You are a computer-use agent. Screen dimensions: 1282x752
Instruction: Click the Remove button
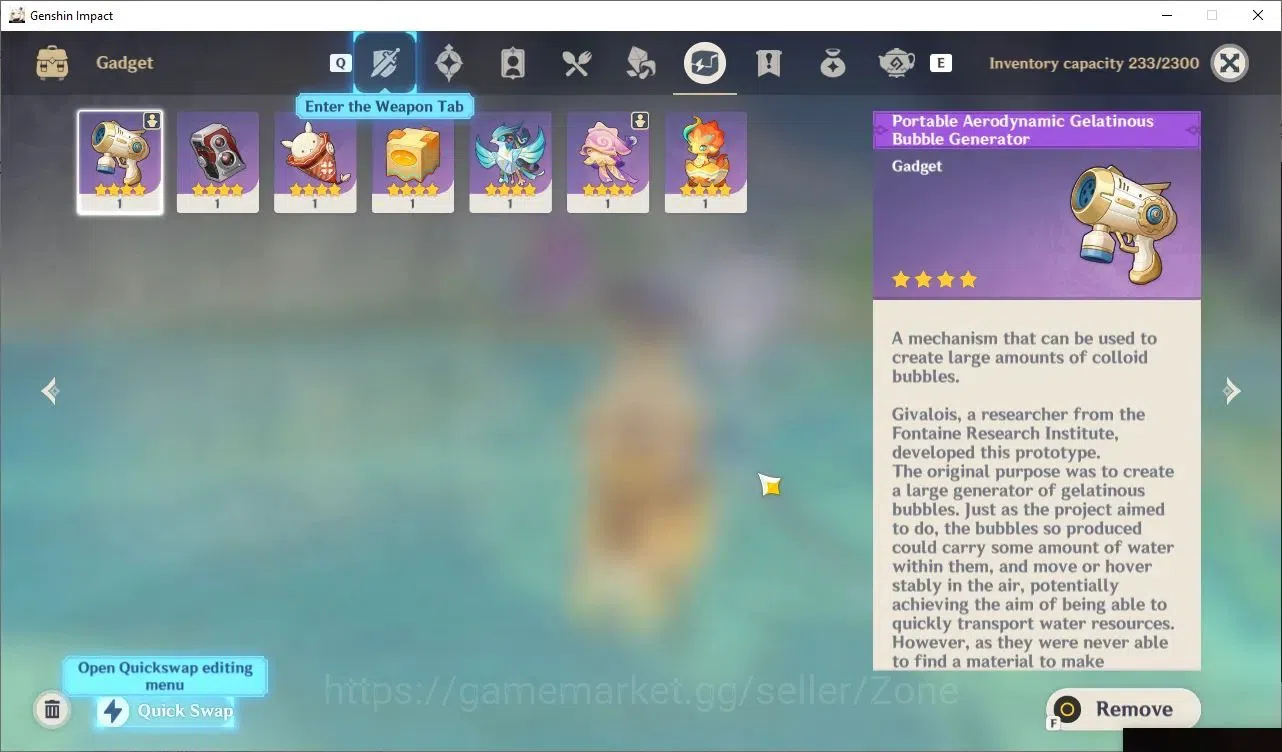click(x=1123, y=709)
